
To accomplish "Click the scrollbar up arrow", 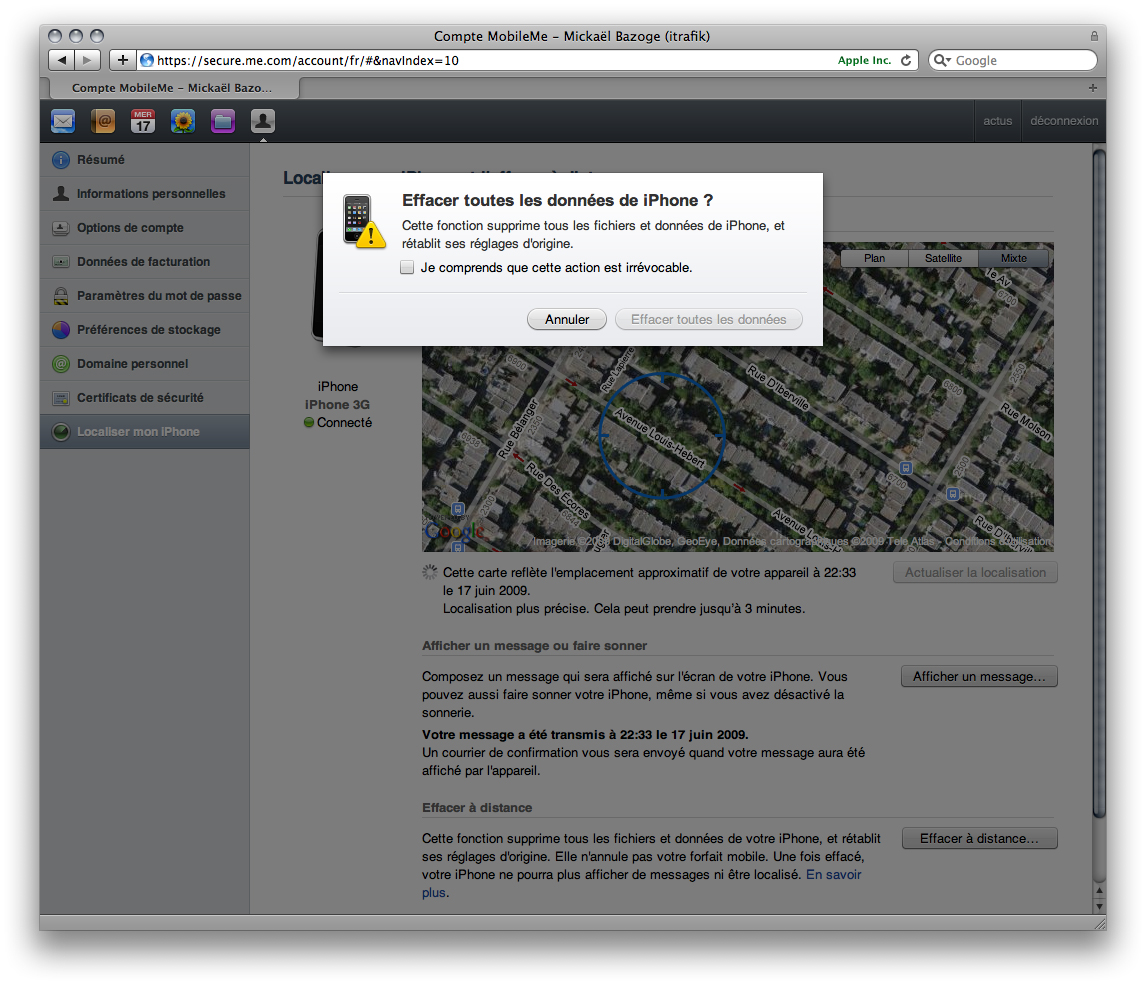I will click(x=1098, y=891).
